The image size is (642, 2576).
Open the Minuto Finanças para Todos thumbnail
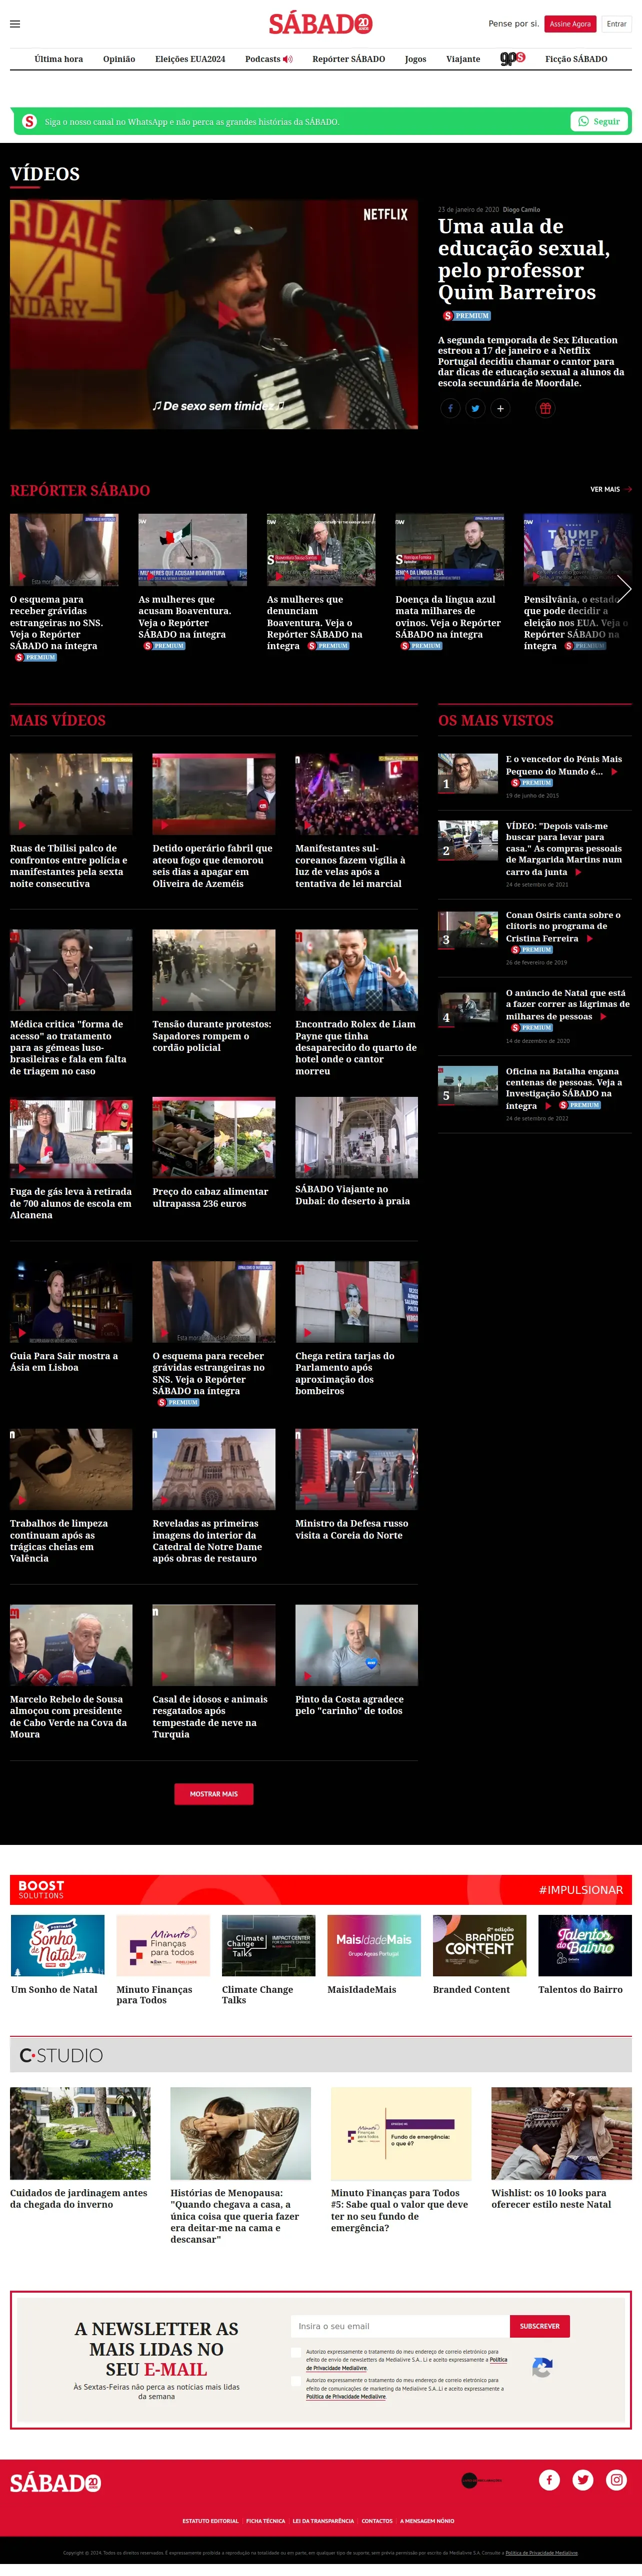(x=163, y=1945)
